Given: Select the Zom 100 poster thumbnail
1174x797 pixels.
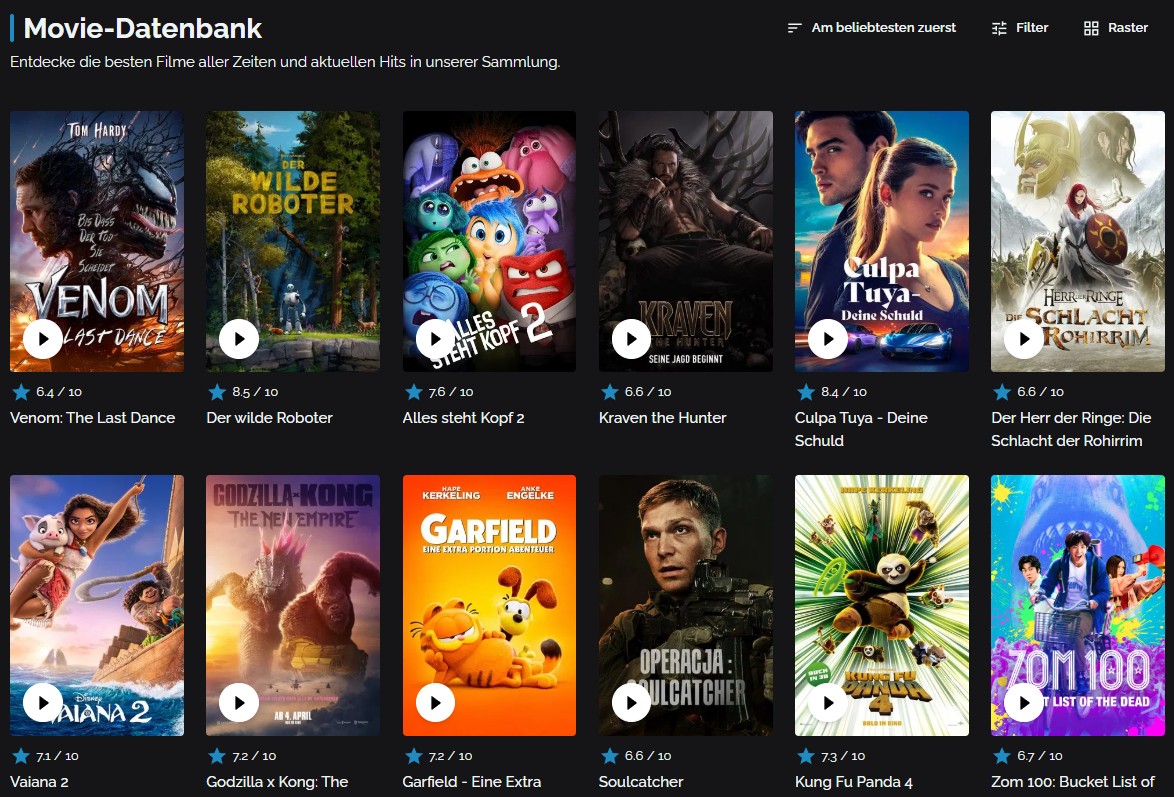Looking at the screenshot, I should pos(1077,605).
